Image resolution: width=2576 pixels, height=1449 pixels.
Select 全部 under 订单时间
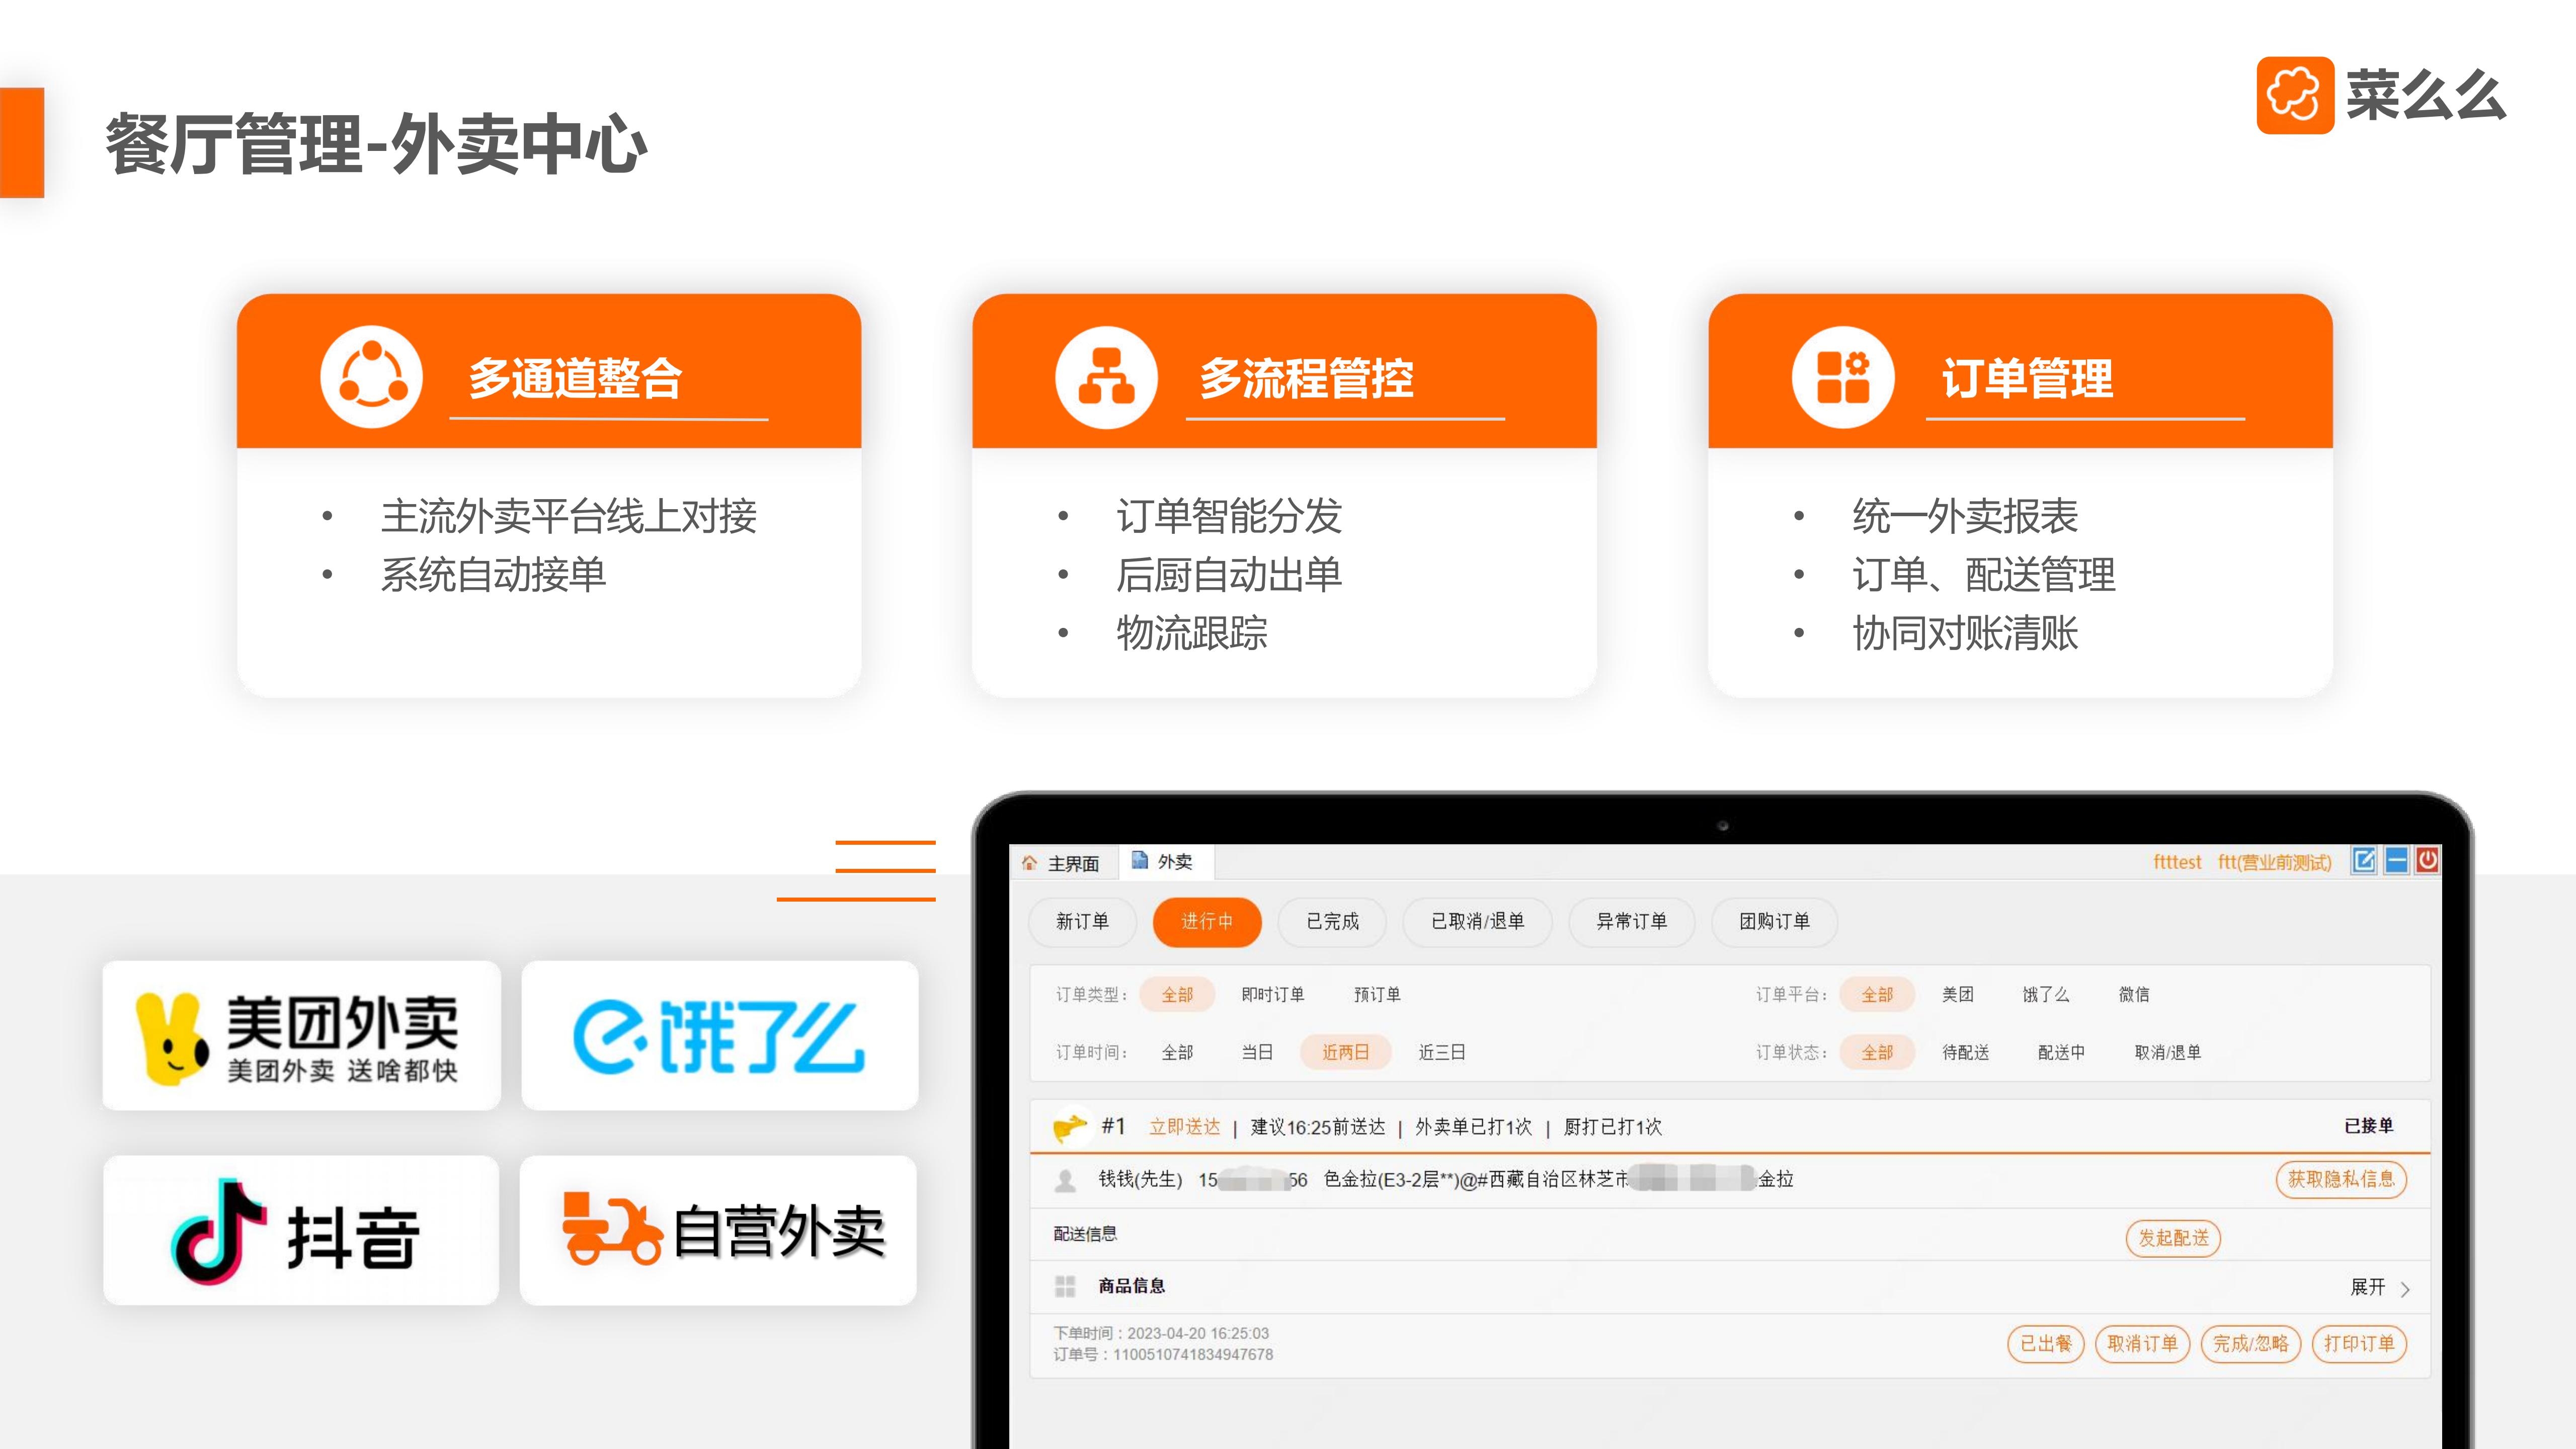tap(1177, 1052)
